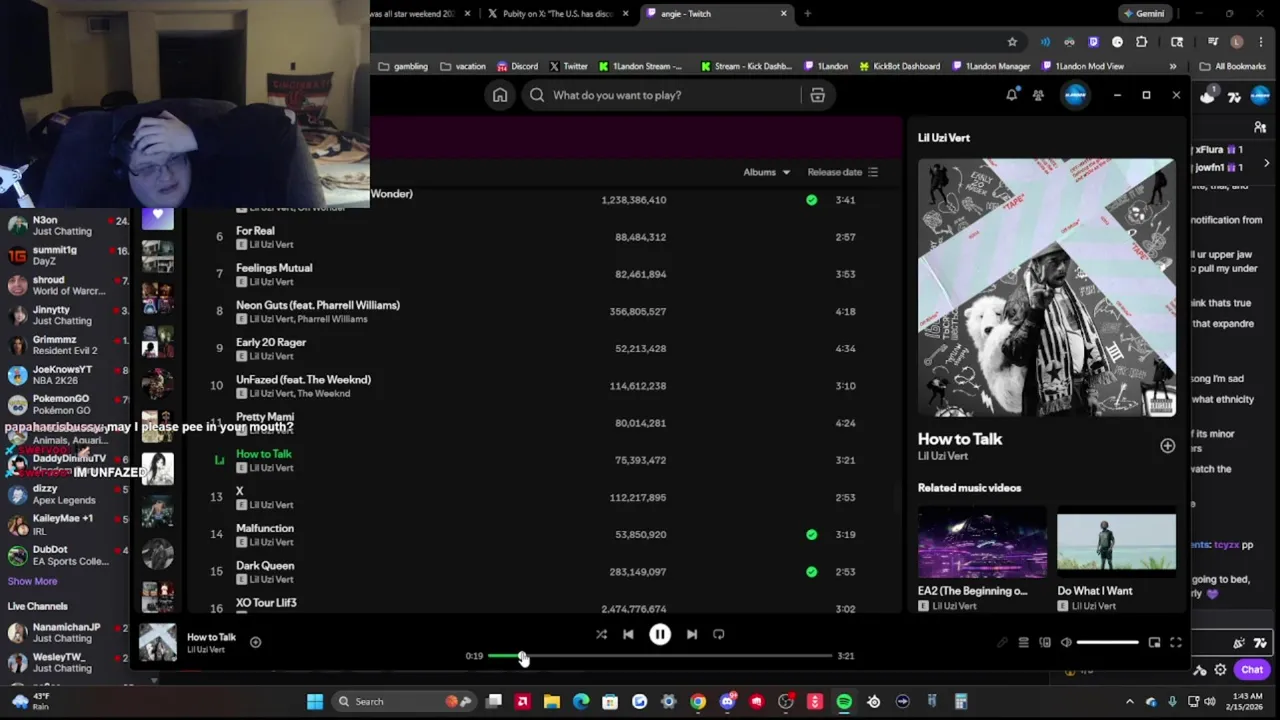The image size is (1280, 720).
Task: Open KickBot Dashboard bookmark
Action: pyautogui.click(x=899, y=67)
